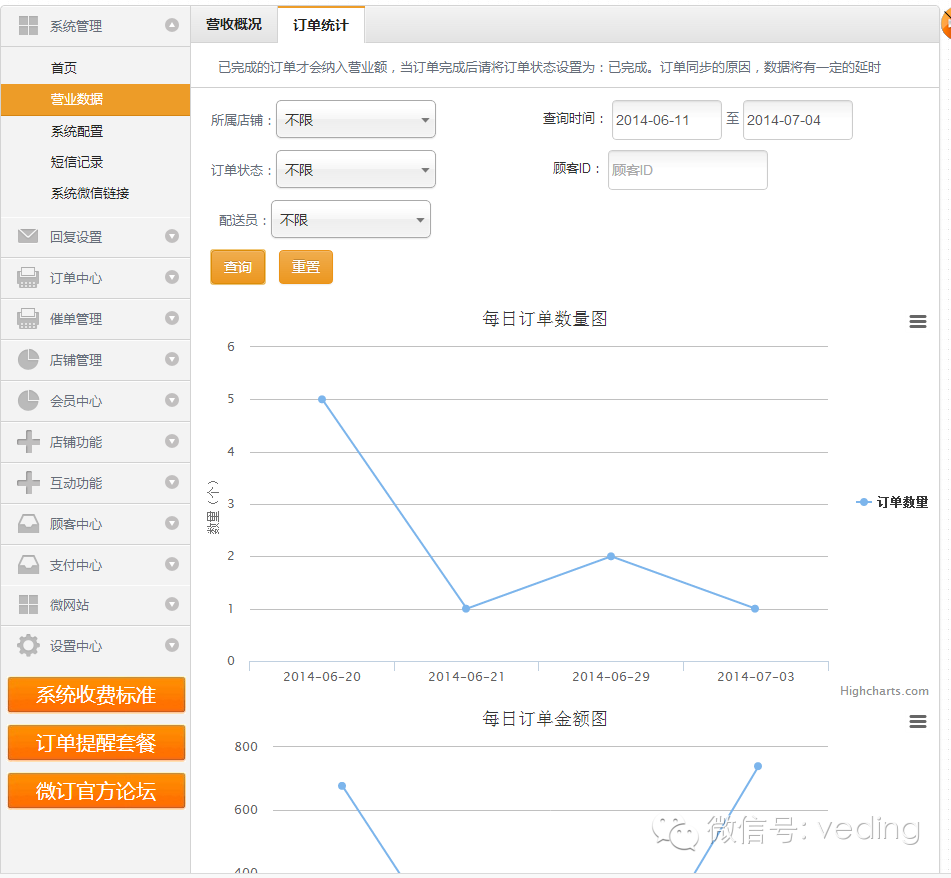Toggle the 订单数量 legend series
The image size is (951, 878).
coord(892,502)
